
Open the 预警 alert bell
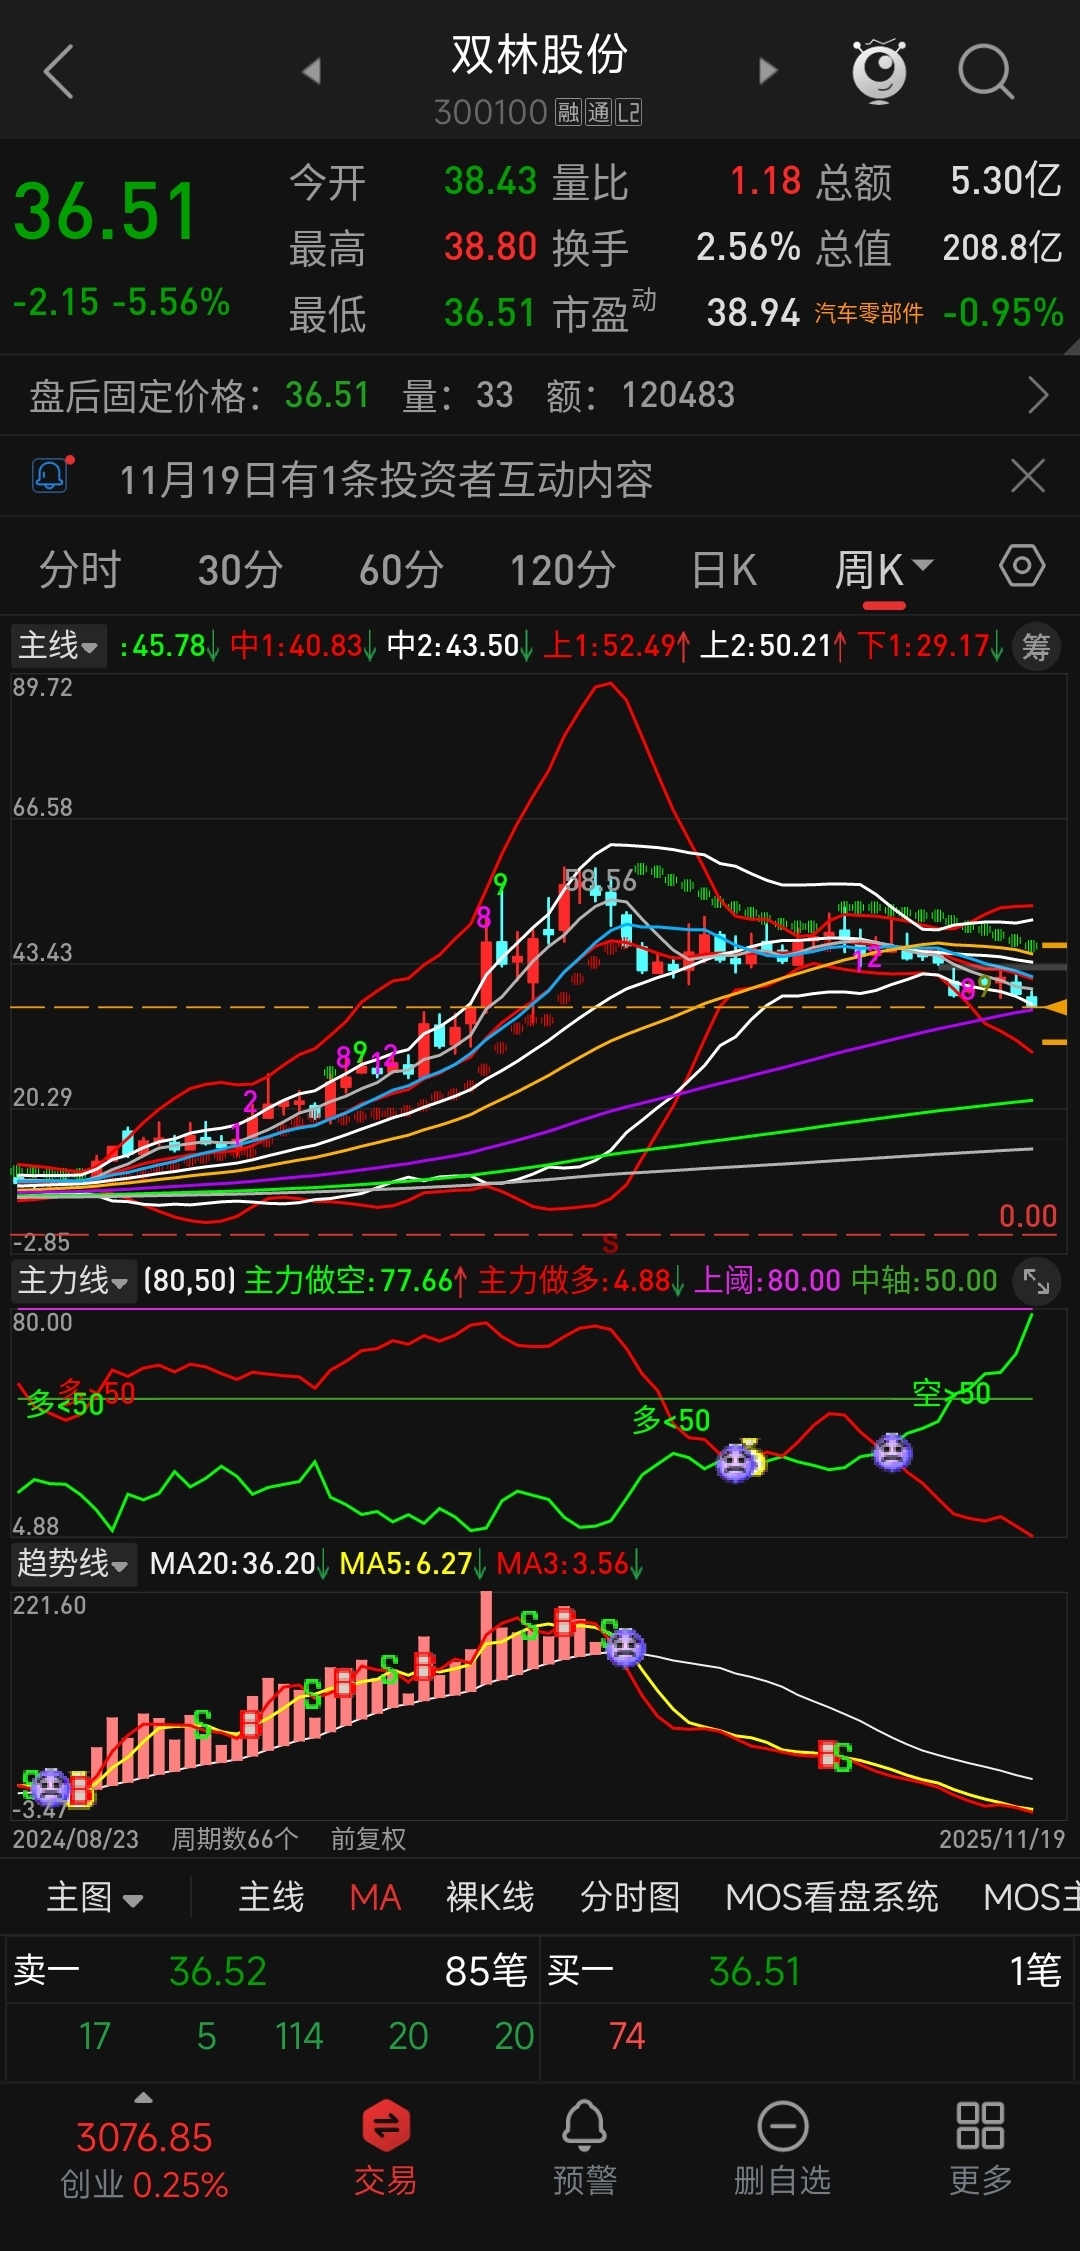point(584,2147)
